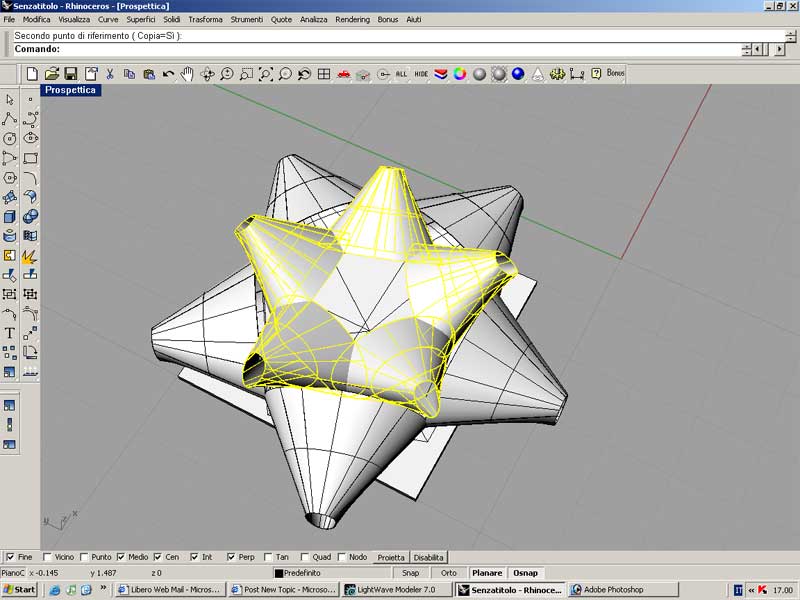Enable the Vicino osnap checkbox
This screenshot has height=600, width=800.
point(47,557)
